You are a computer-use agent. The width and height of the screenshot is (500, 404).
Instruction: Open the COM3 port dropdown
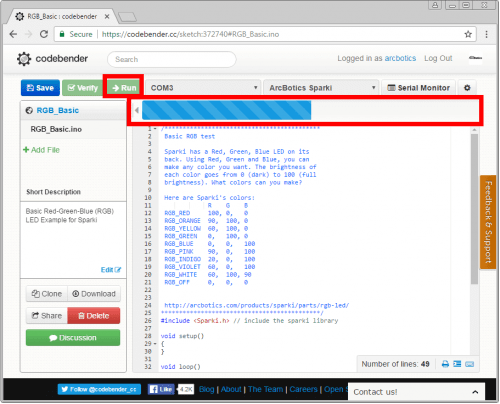coord(203,88)
